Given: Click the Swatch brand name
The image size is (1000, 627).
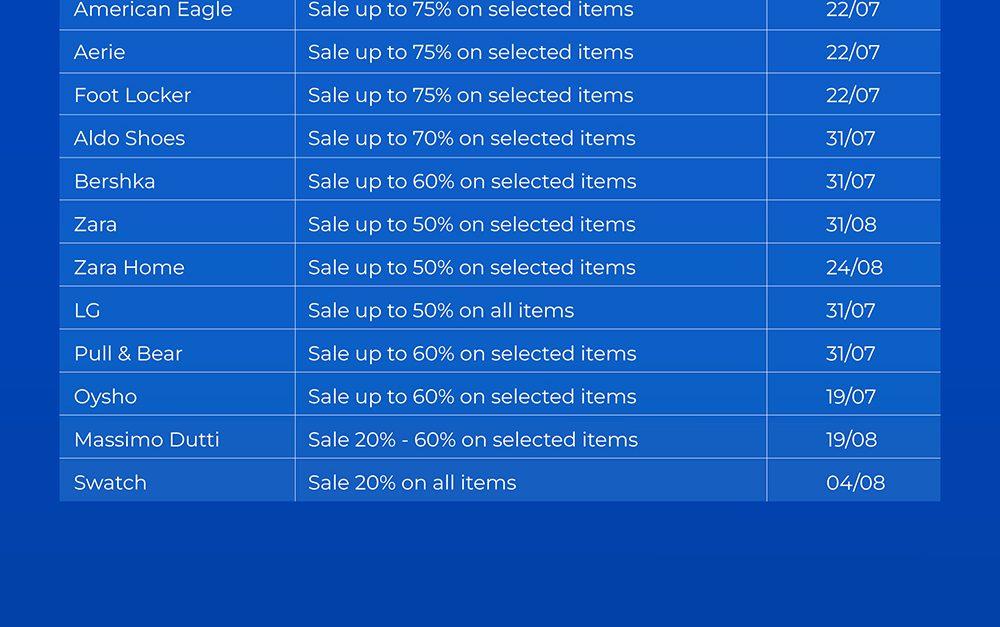Looking at the screenshot, I should click(110, 482).
